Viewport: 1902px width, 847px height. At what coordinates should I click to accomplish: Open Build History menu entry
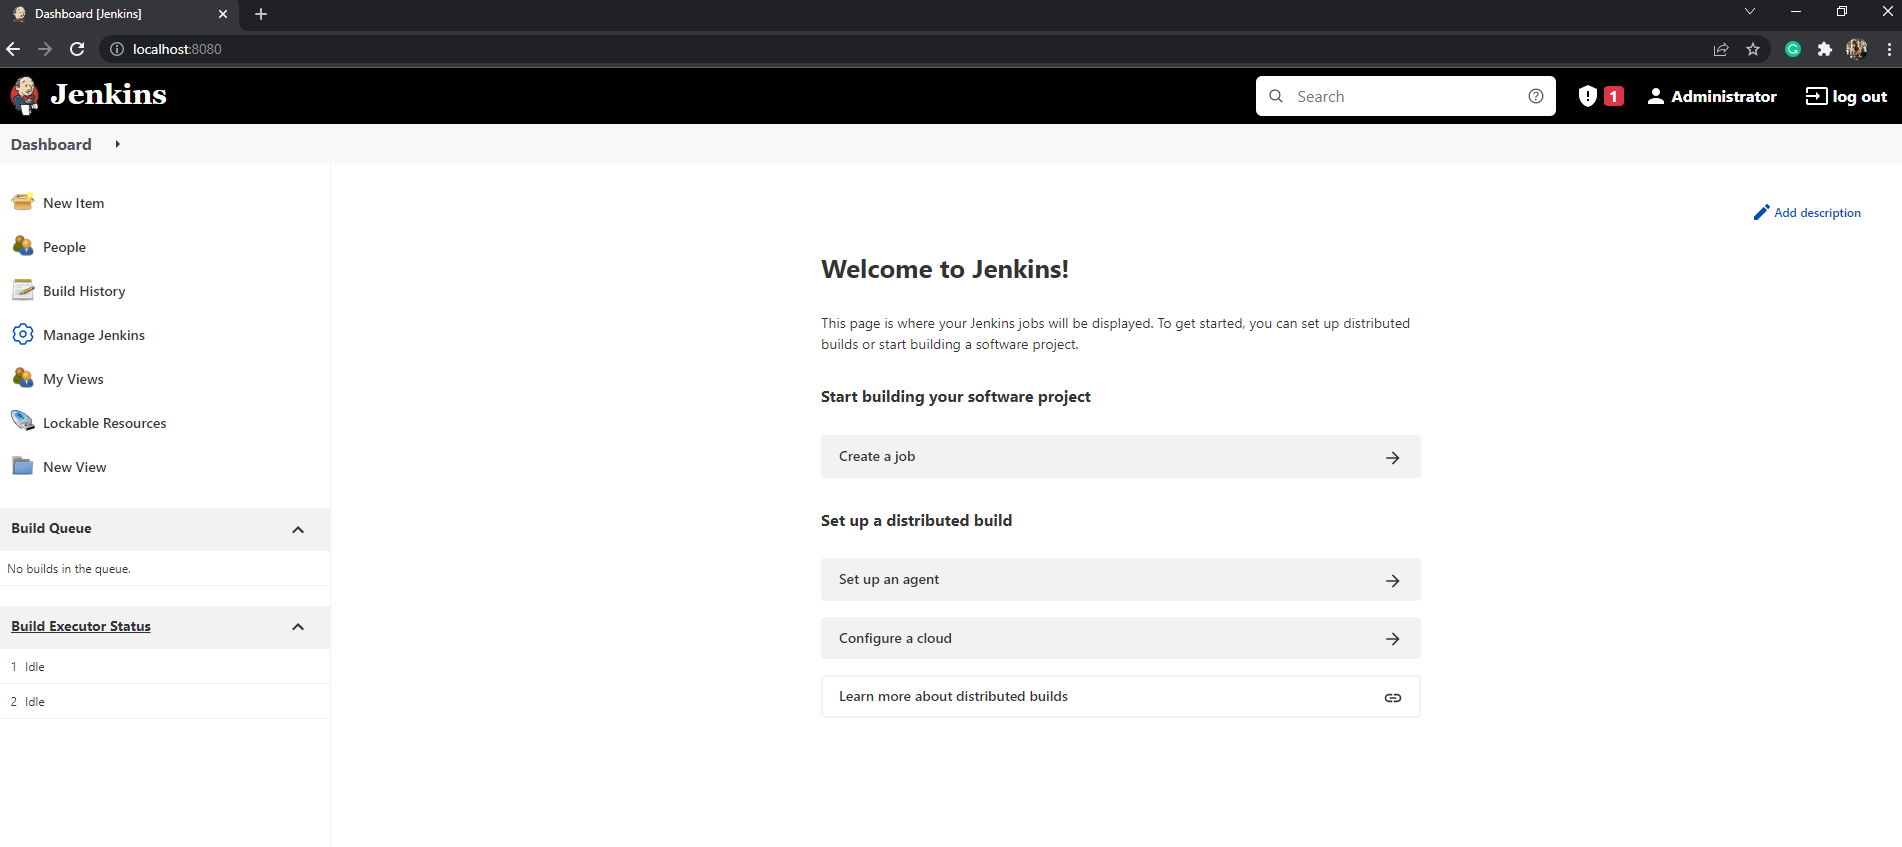tap(84, 291)
